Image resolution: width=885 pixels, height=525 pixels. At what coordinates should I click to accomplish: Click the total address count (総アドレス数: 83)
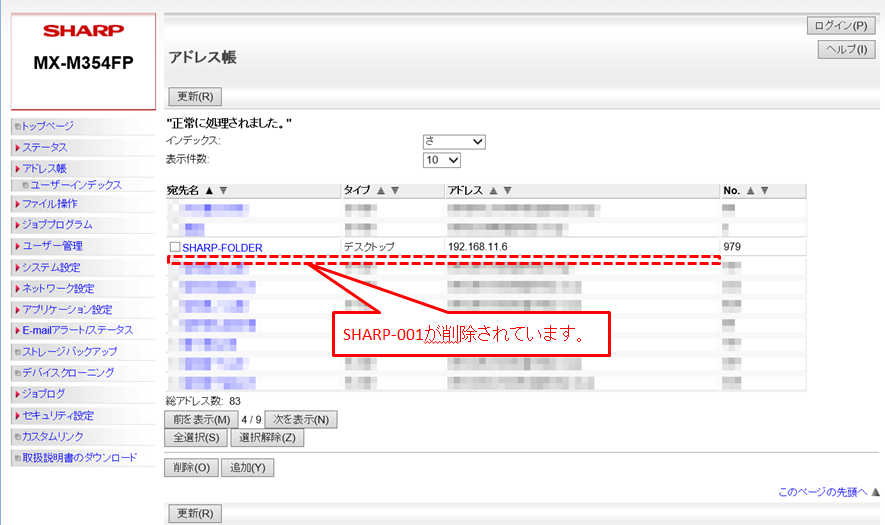203,401
